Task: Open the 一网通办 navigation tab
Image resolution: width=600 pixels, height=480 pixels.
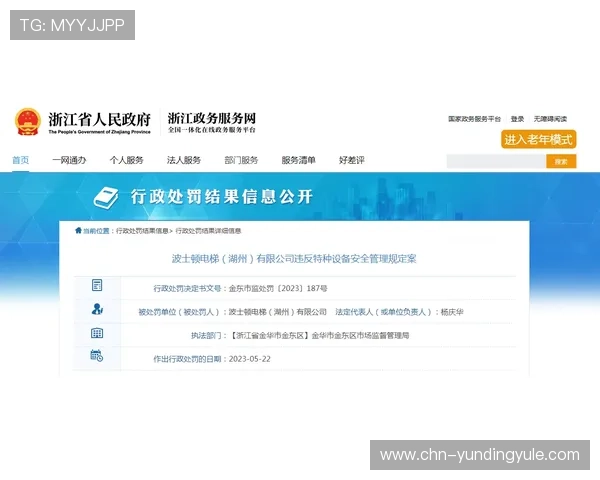Action: (69, 160)
